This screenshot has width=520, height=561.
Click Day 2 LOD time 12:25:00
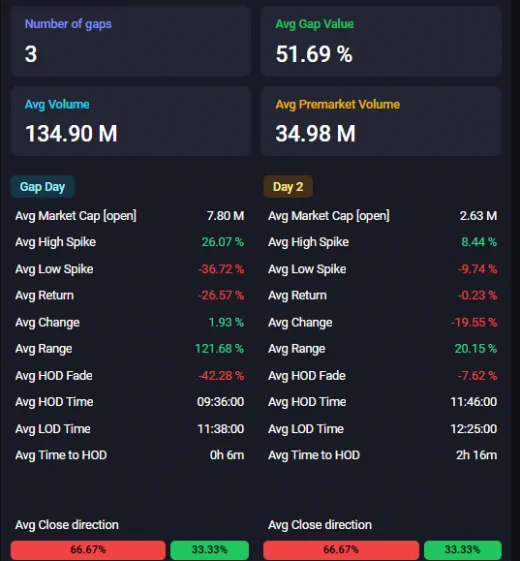click(474, 429)
